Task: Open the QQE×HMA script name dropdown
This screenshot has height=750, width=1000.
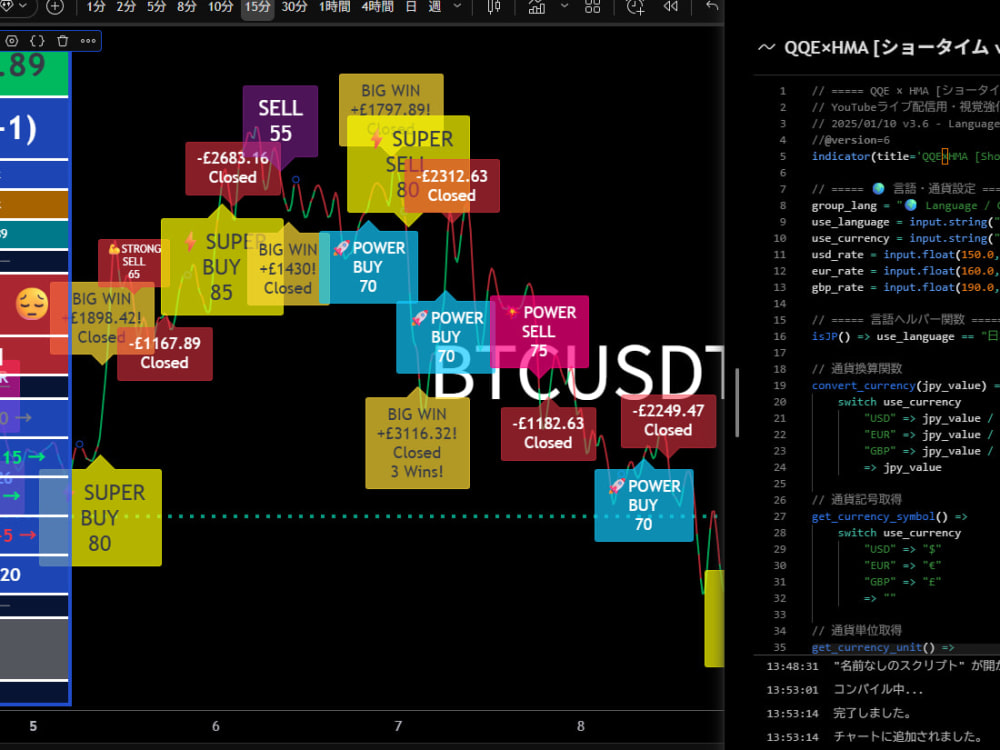Action: 890,47
